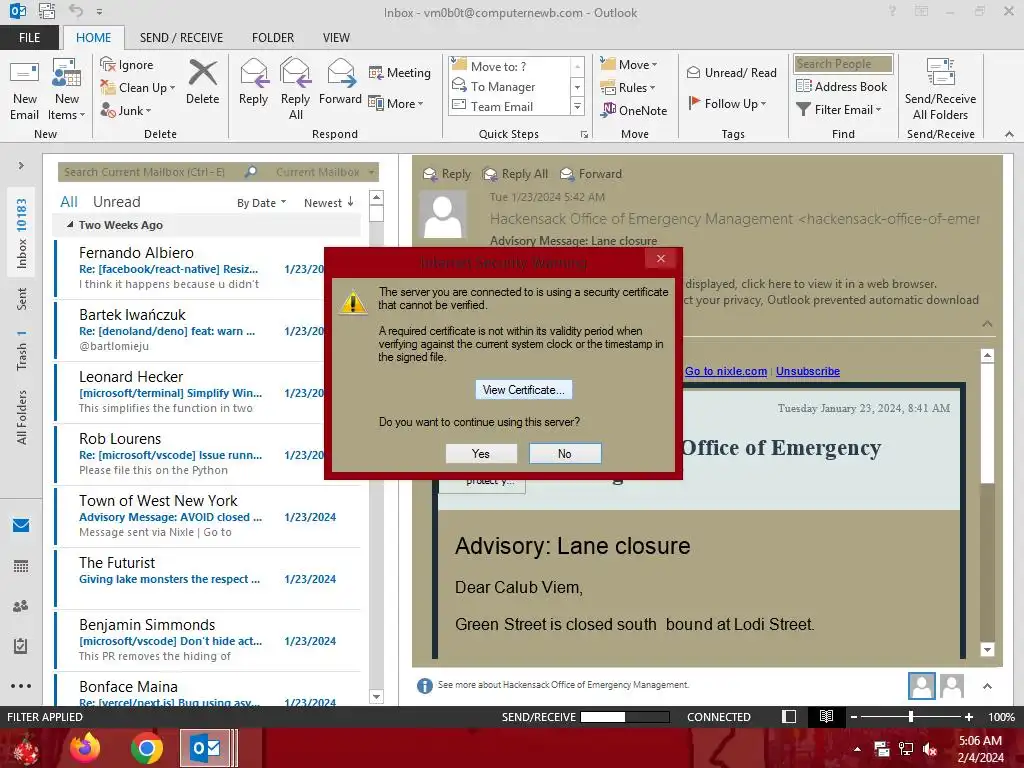Open New Items menu
1024x768 pixels.
click(x=67, y=89)
